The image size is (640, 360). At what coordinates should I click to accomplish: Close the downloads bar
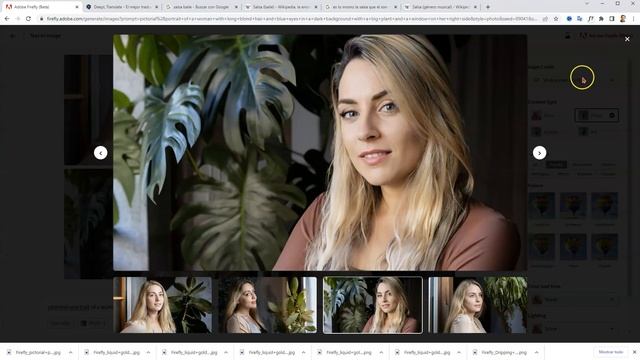coord(634,352)
